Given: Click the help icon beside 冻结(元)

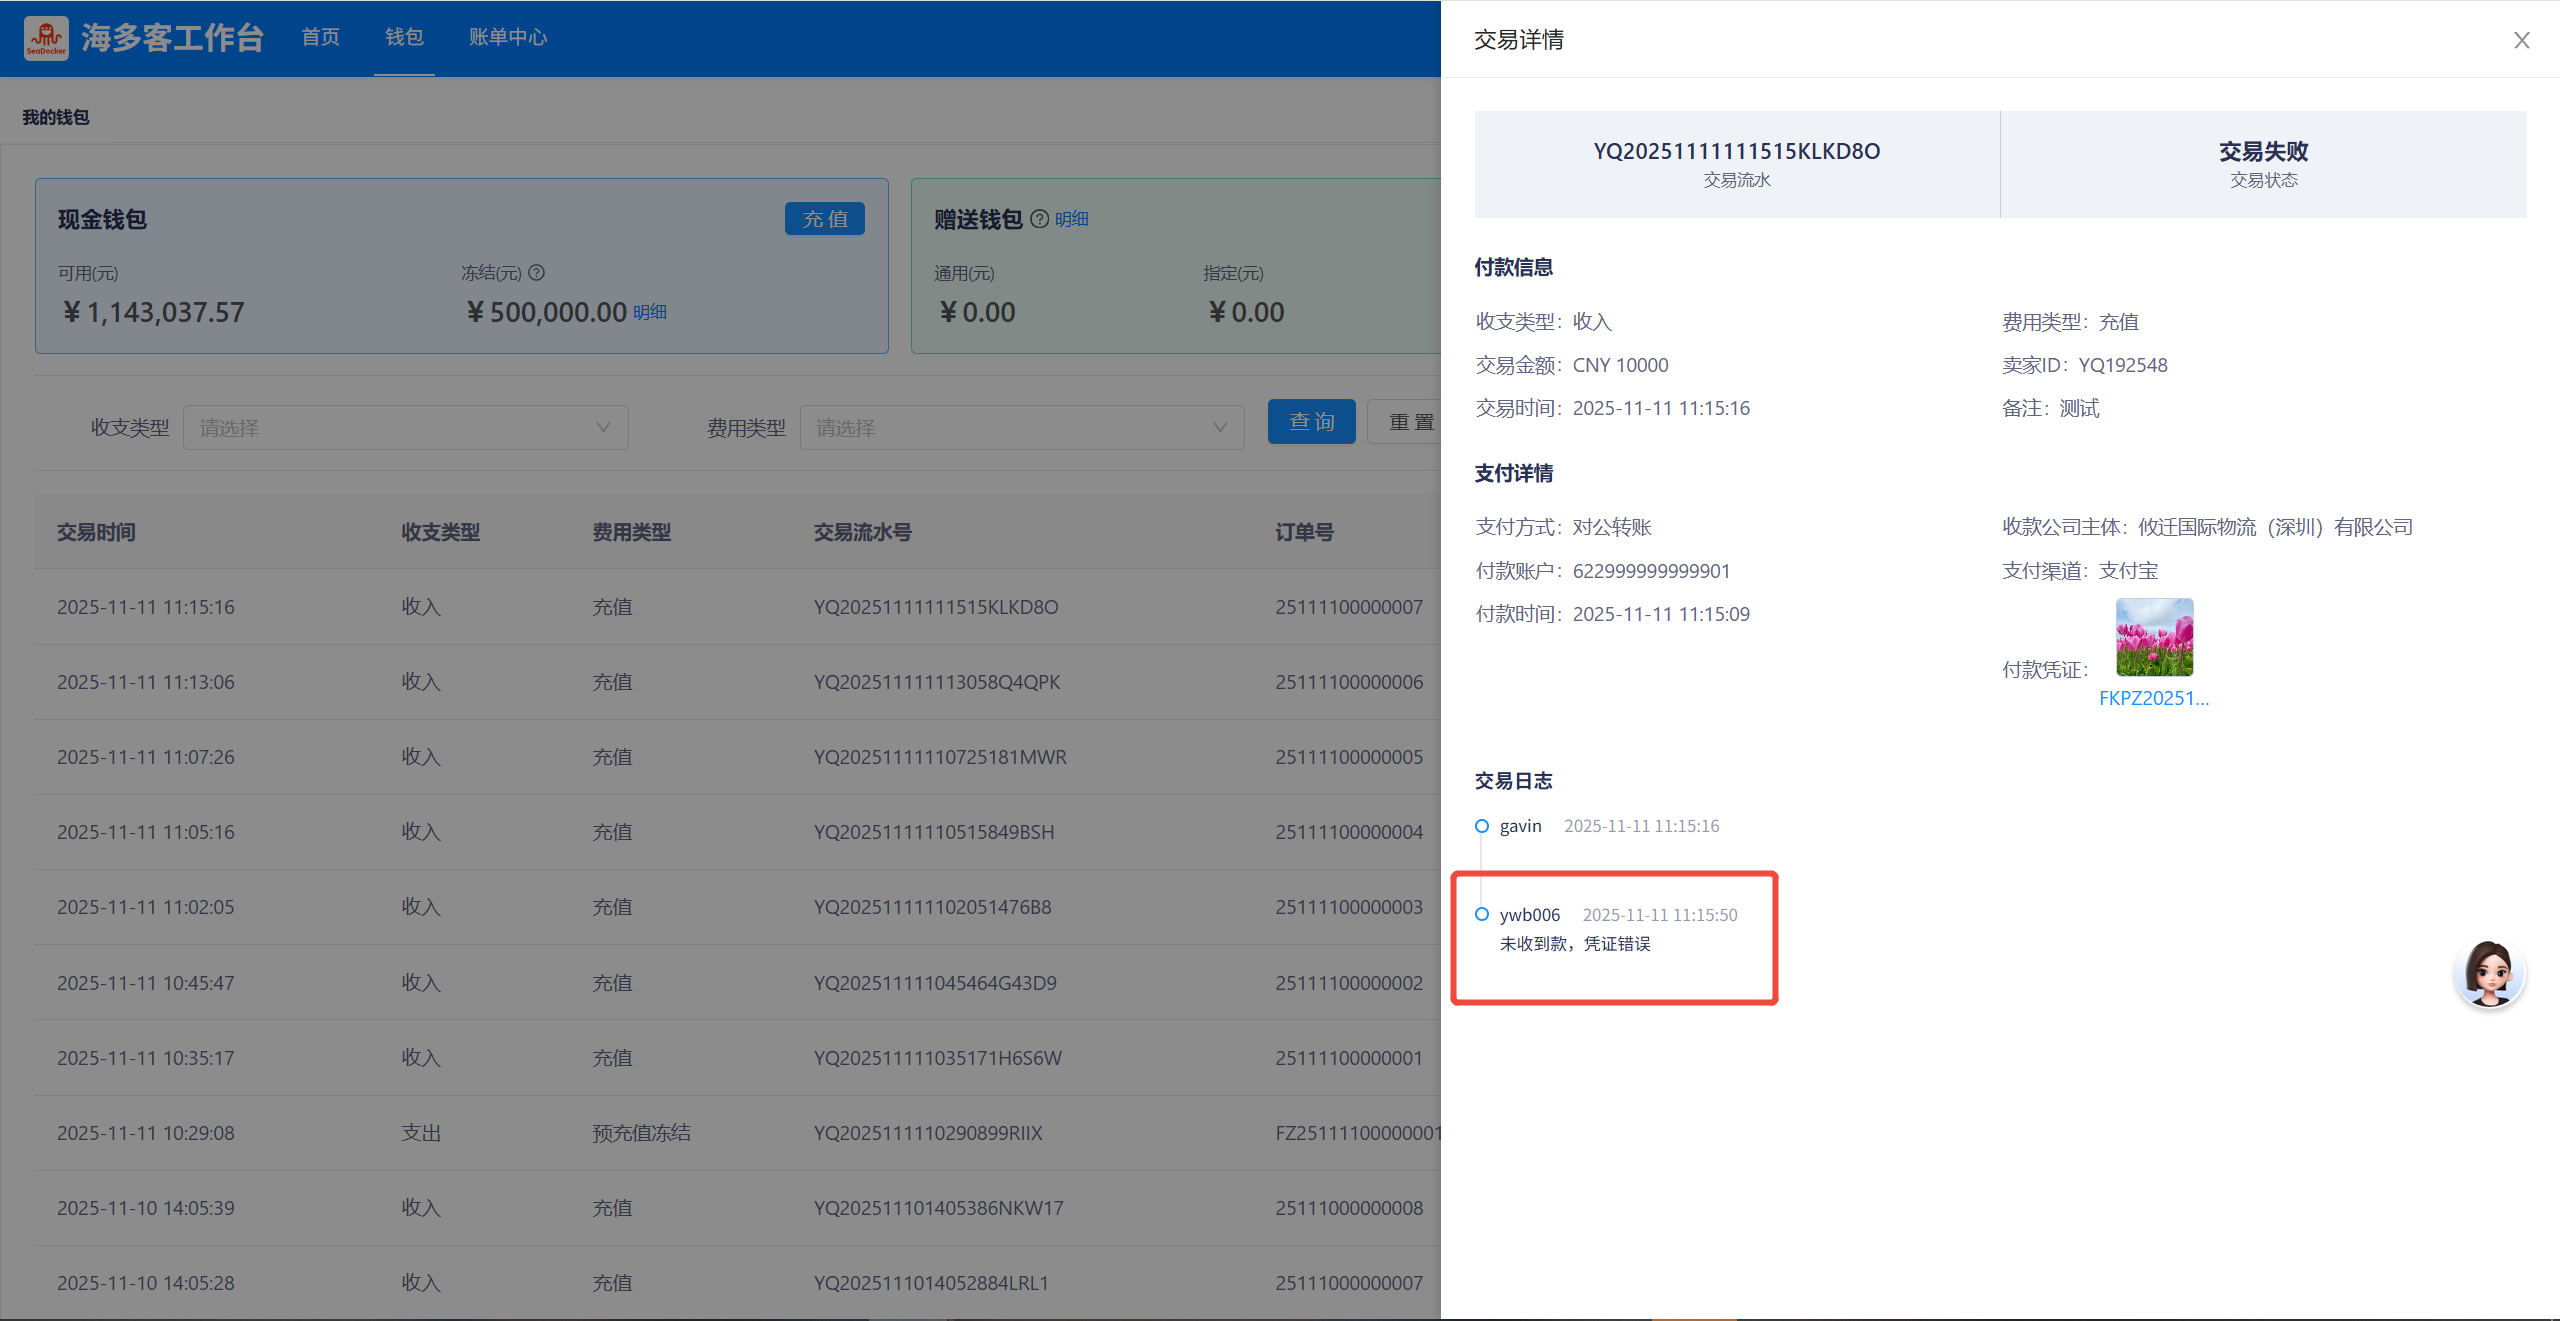Looking at the screenshot, I should click(x=537, y=272).
